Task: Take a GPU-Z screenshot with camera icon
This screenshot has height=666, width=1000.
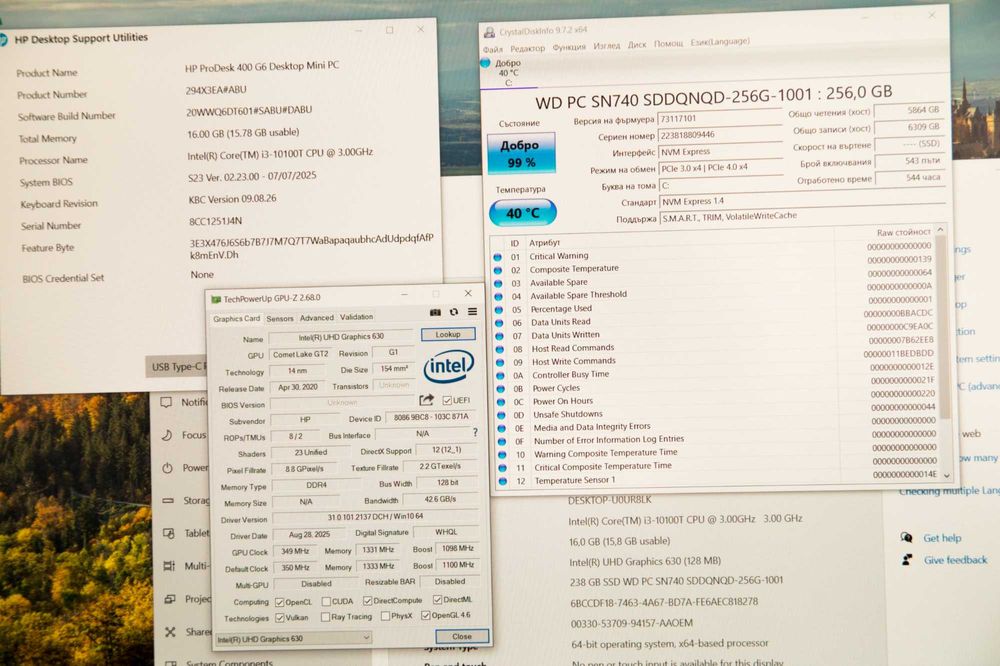Action: pyautogui.click(x=435, y=312)
